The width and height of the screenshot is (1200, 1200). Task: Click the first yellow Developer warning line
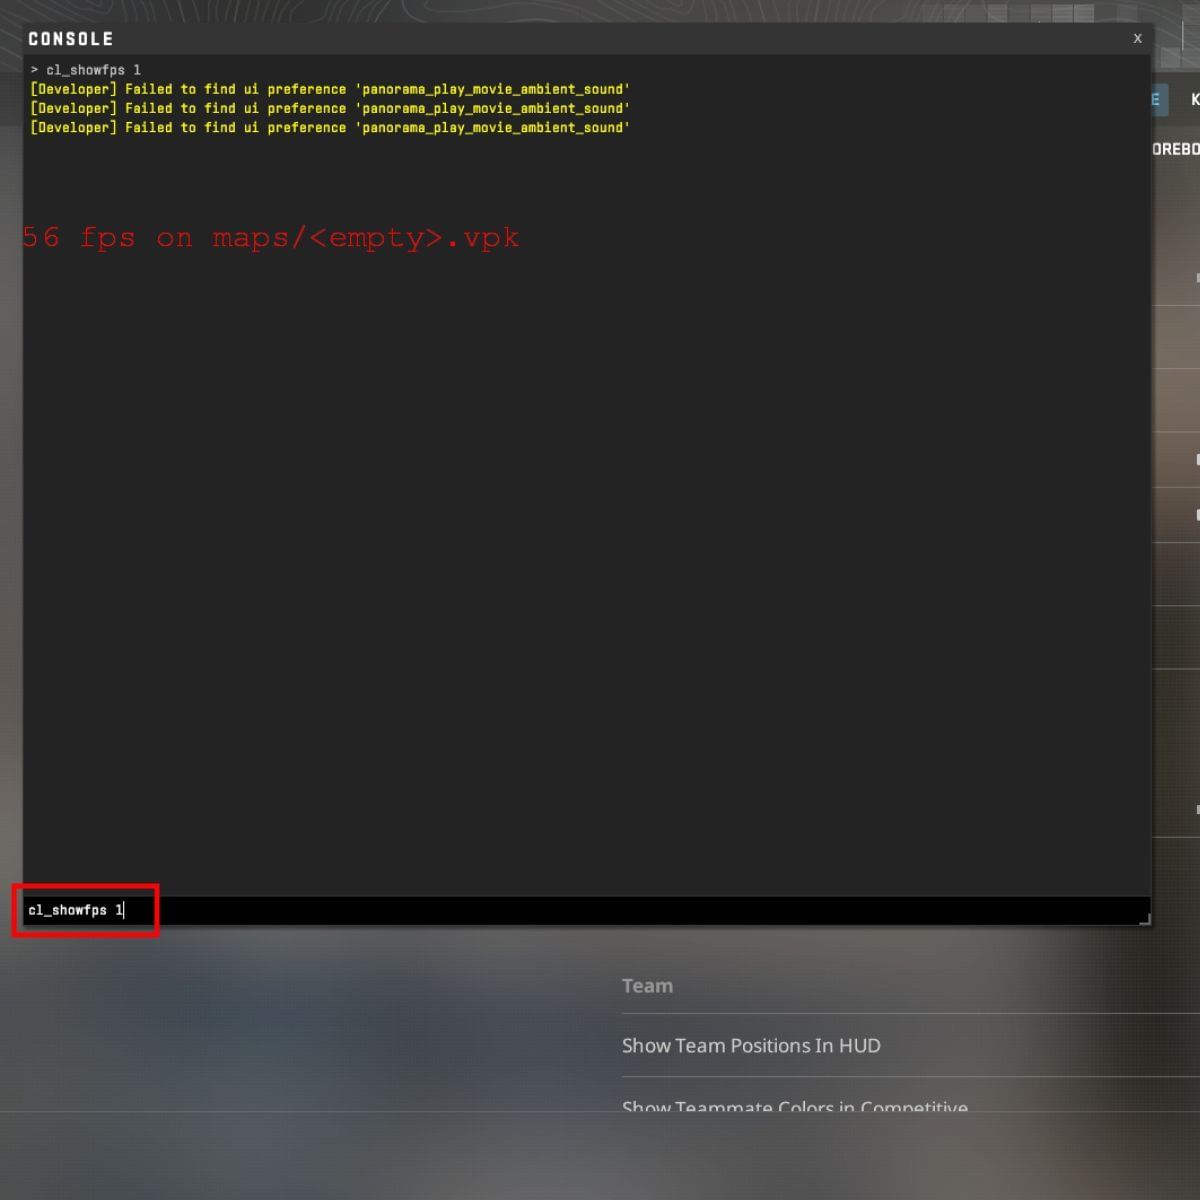pos(330,88)
